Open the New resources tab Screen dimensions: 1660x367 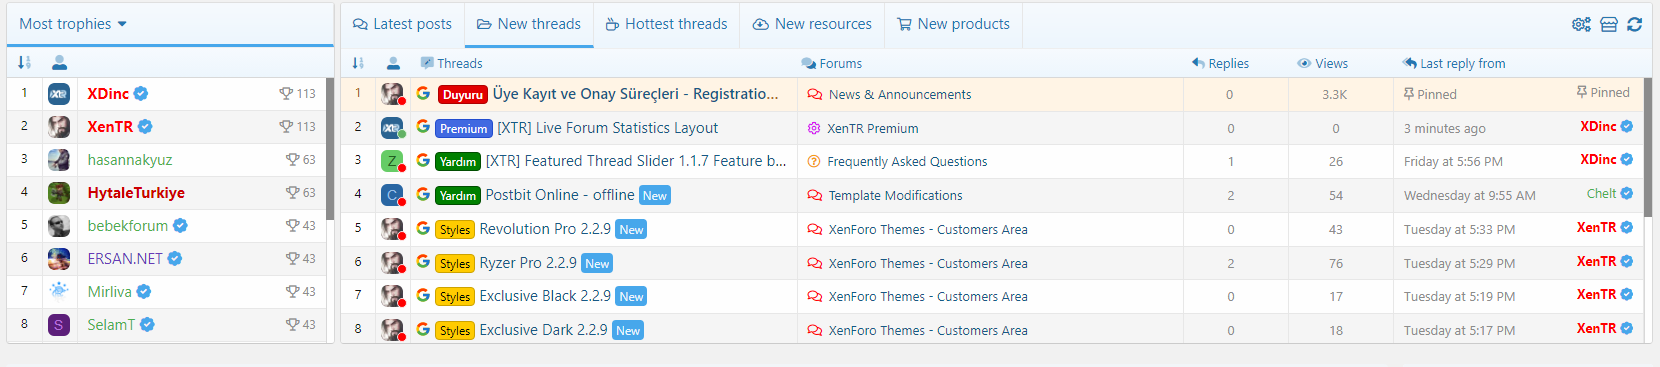click(x=812, y=24)
